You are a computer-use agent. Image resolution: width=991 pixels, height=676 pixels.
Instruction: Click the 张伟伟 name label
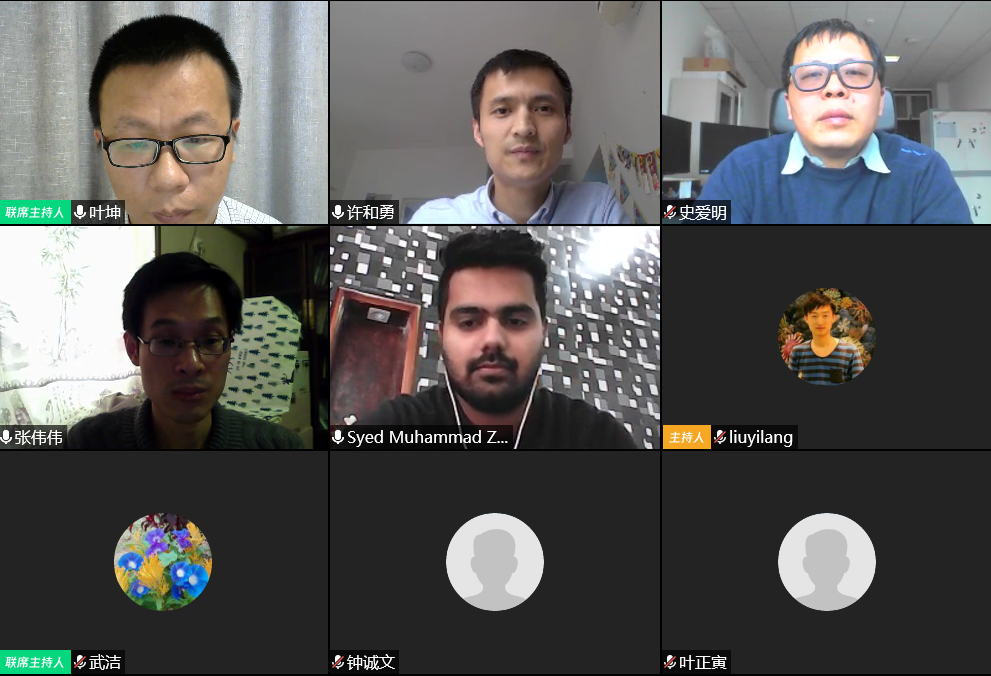[x=39, y=437]
